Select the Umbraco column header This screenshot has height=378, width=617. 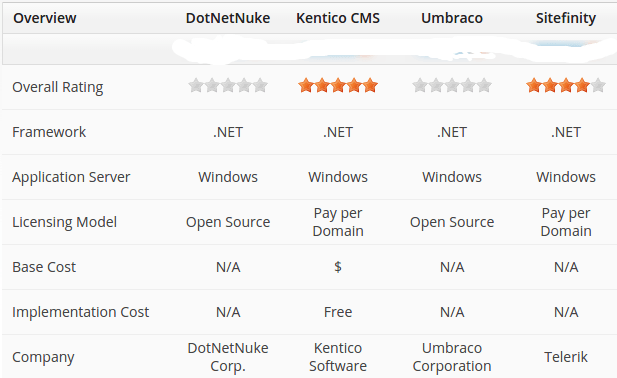click(x=452, y=18)
